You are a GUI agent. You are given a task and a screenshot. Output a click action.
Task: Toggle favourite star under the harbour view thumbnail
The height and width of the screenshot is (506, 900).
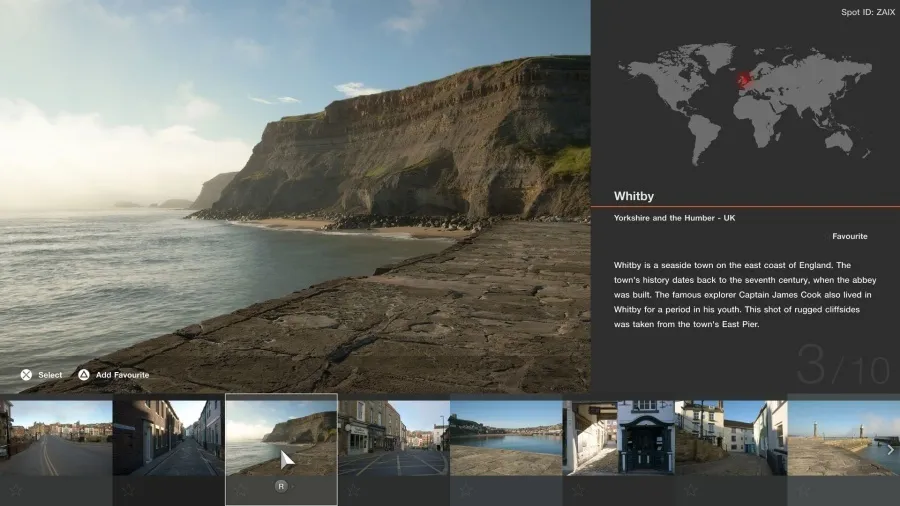pyautogui.click(x=466, y=490)
